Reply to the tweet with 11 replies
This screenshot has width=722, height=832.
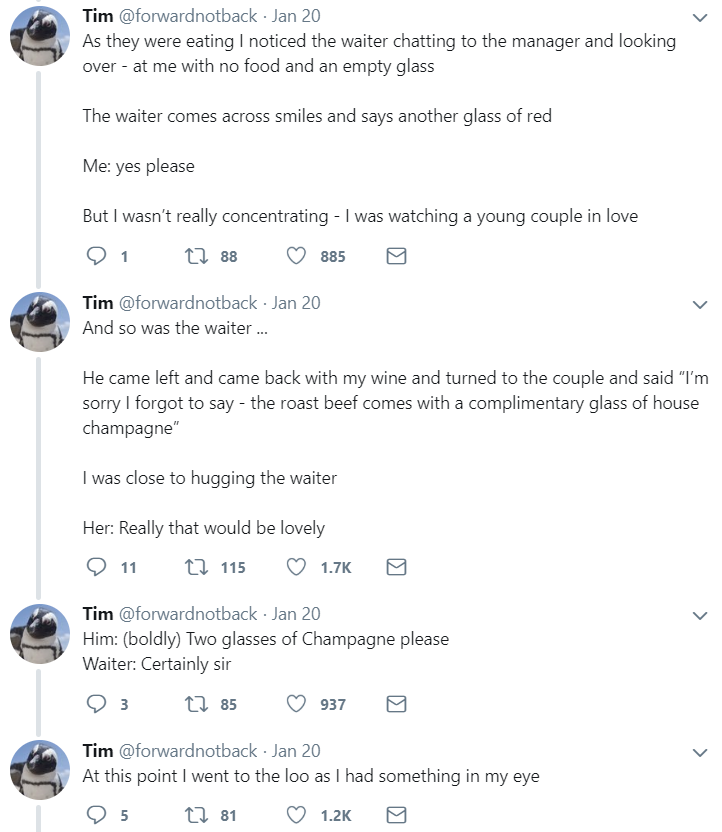point(97,567)
